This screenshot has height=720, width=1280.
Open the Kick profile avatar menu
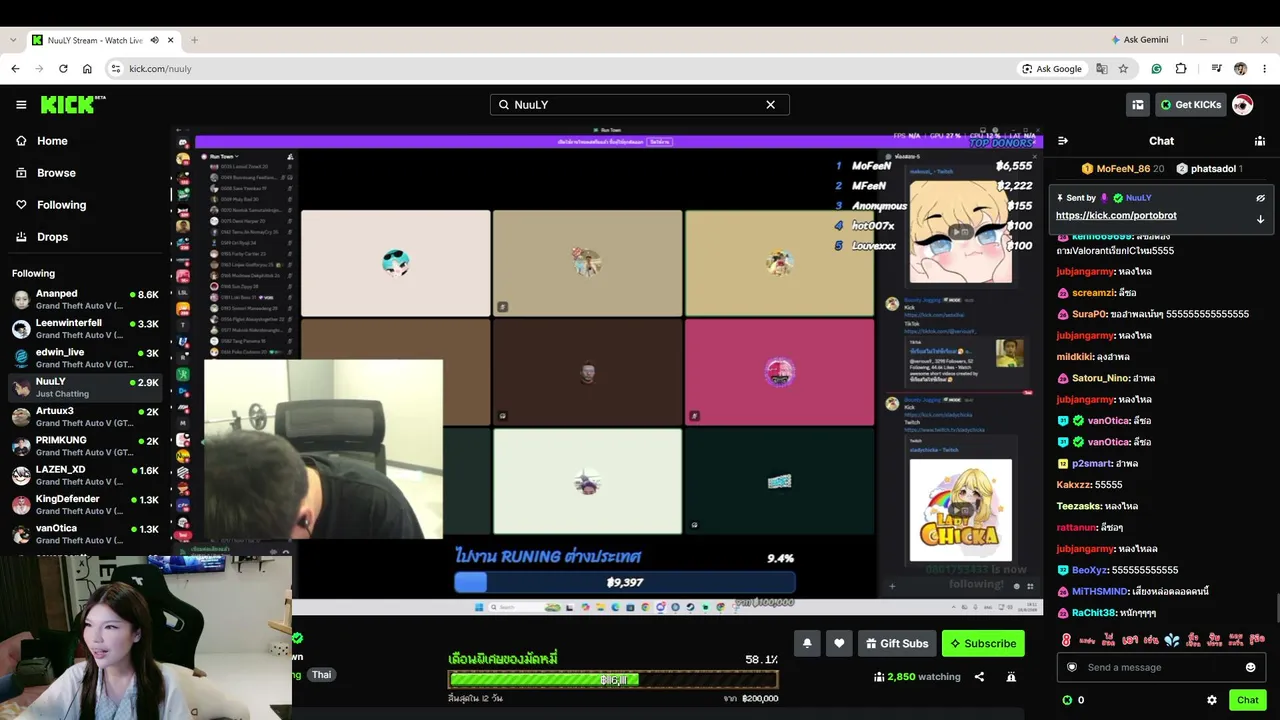pyautogui.click(x=1242, y=105)
